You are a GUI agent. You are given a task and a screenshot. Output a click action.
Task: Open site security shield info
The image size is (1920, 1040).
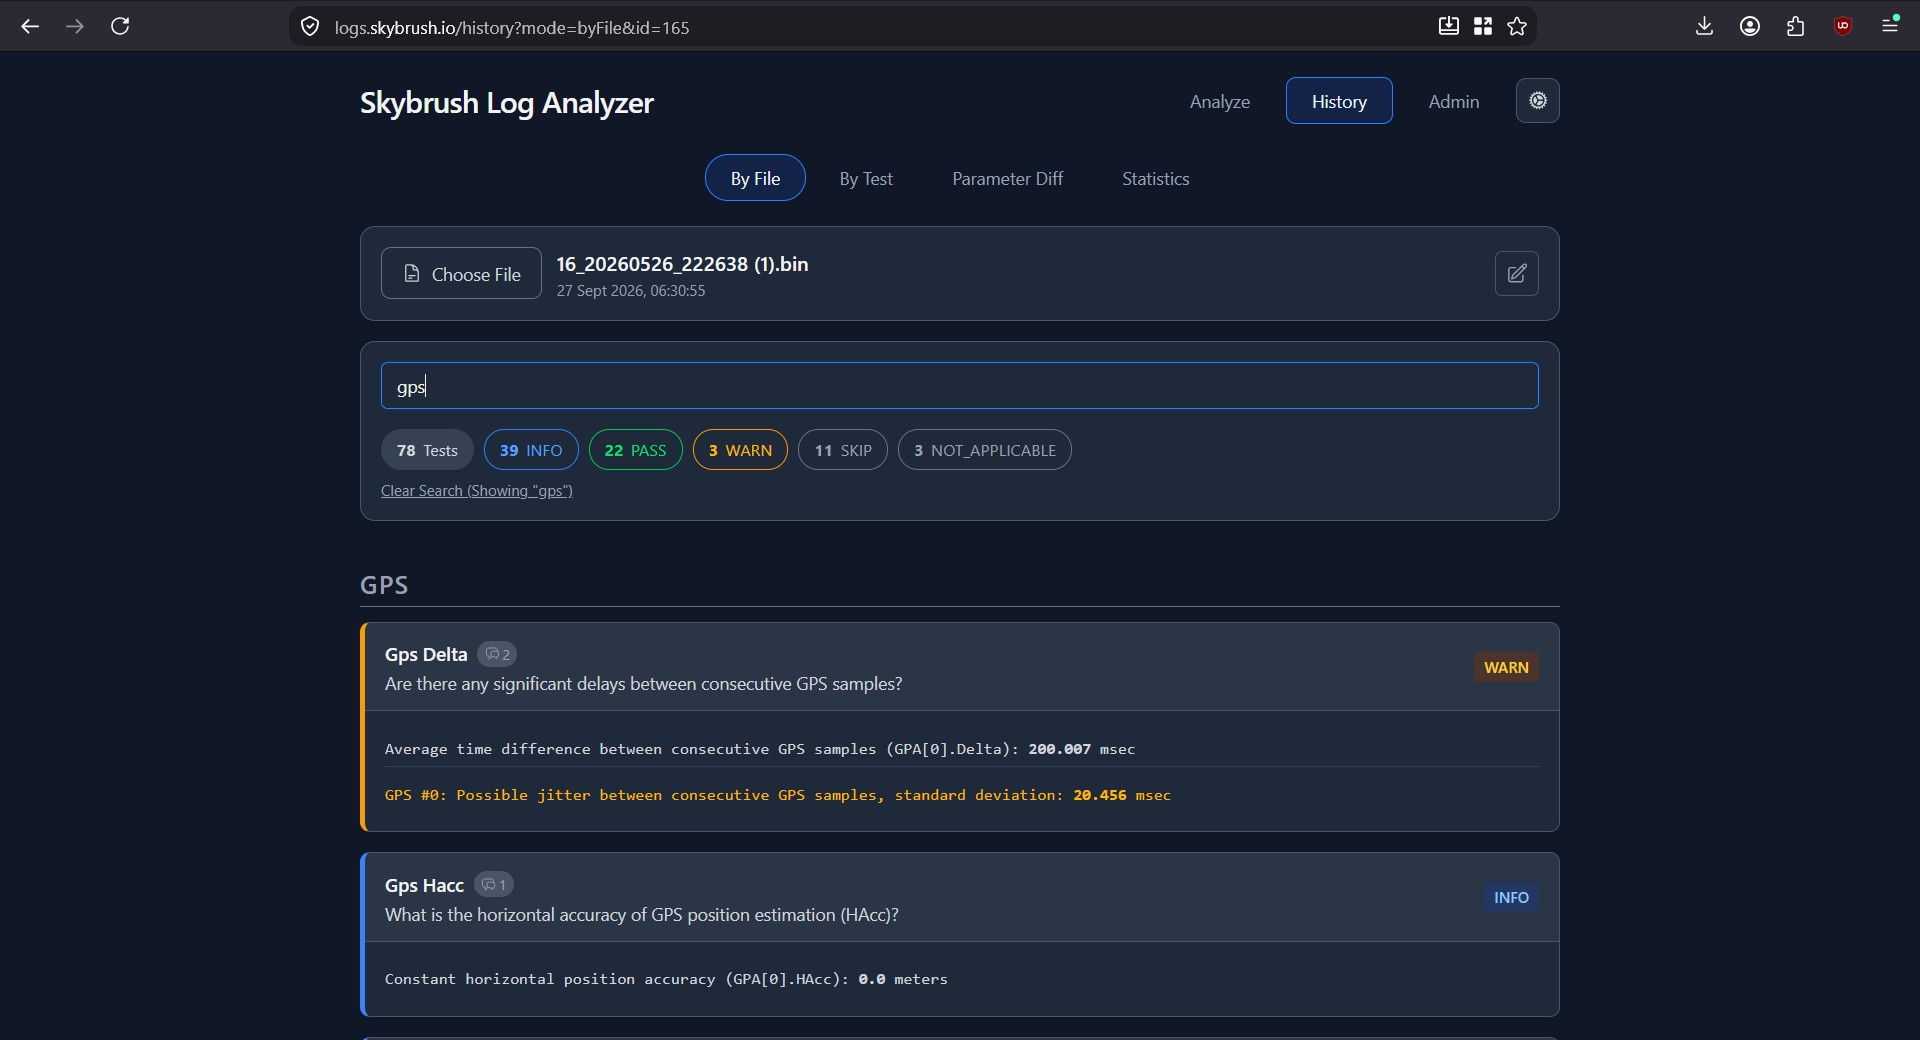click(310, 27)
